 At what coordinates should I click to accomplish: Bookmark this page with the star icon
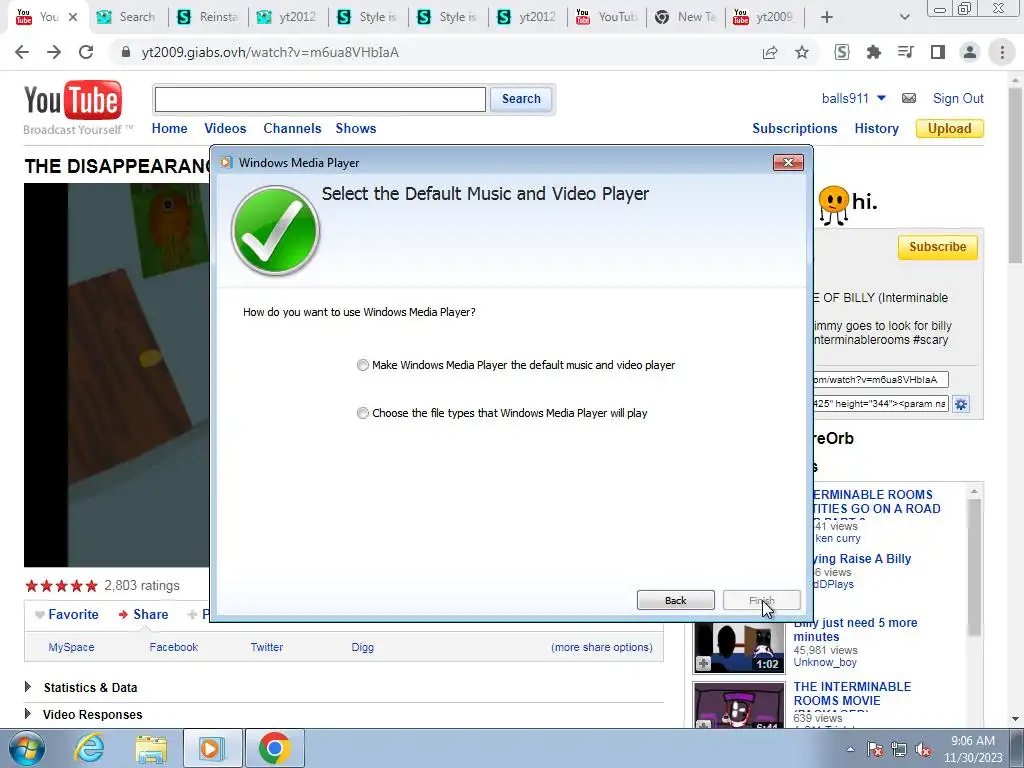(x=802, y=52)
